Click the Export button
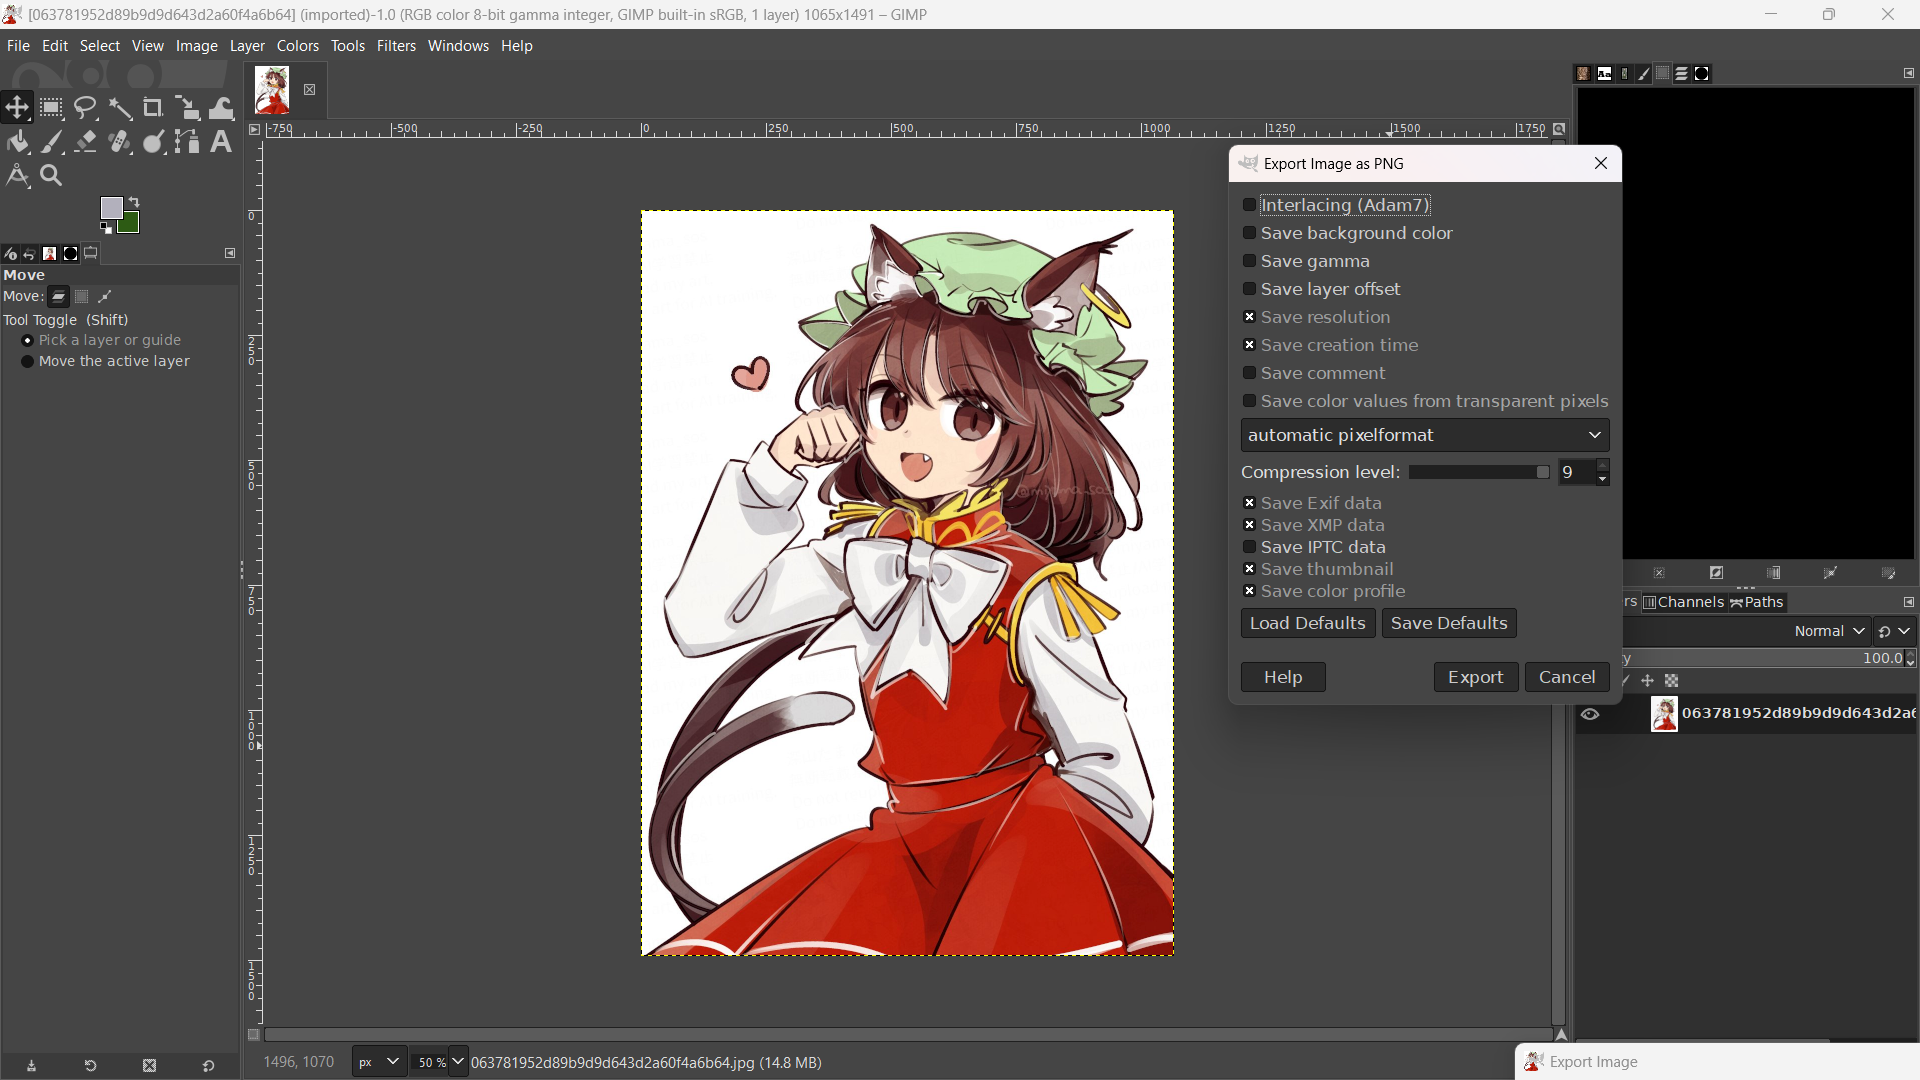Image resolution: width=1920 pixels, height=1080 pixels. pos(1475,677)
